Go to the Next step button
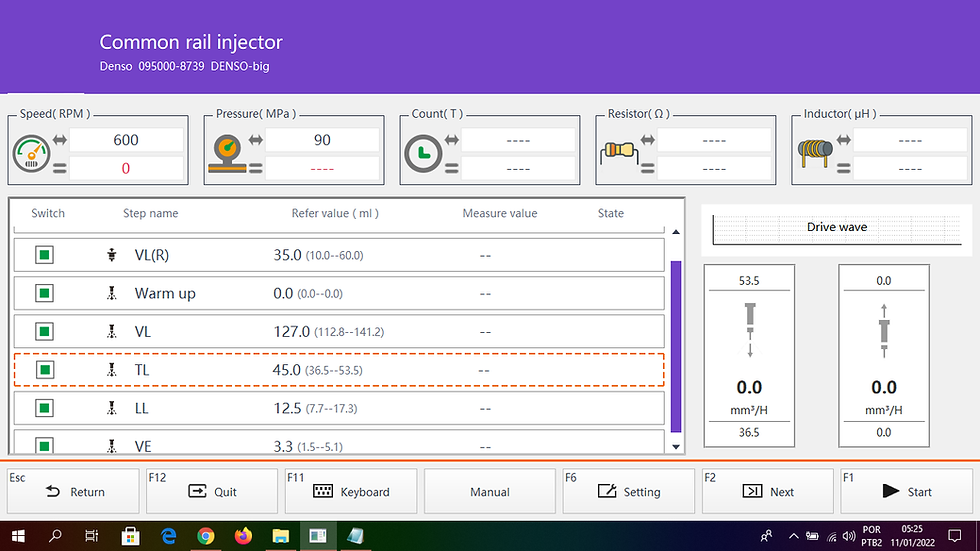The image size is (980, 551). [768, 492]
